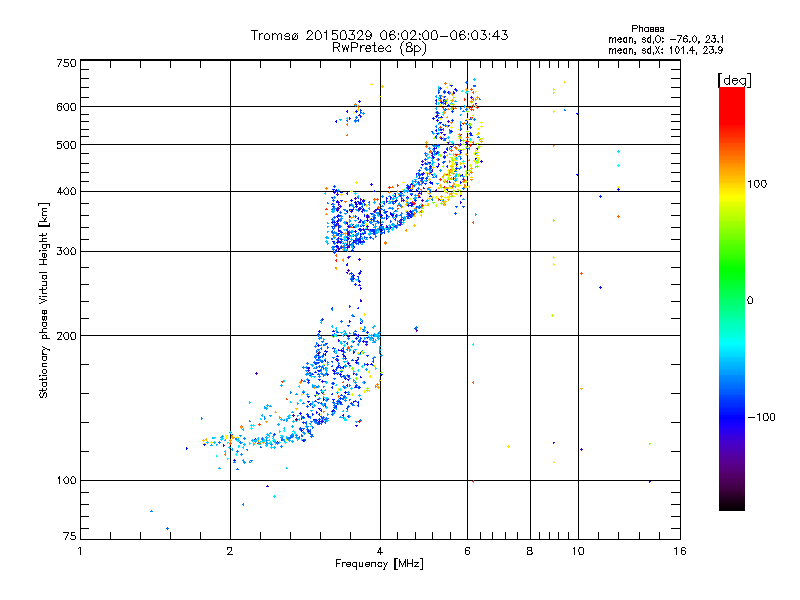Viewport: 800px width, 600px height.
Task: Click the '[deg]' colorbar unit label
Action: [734, 80]
